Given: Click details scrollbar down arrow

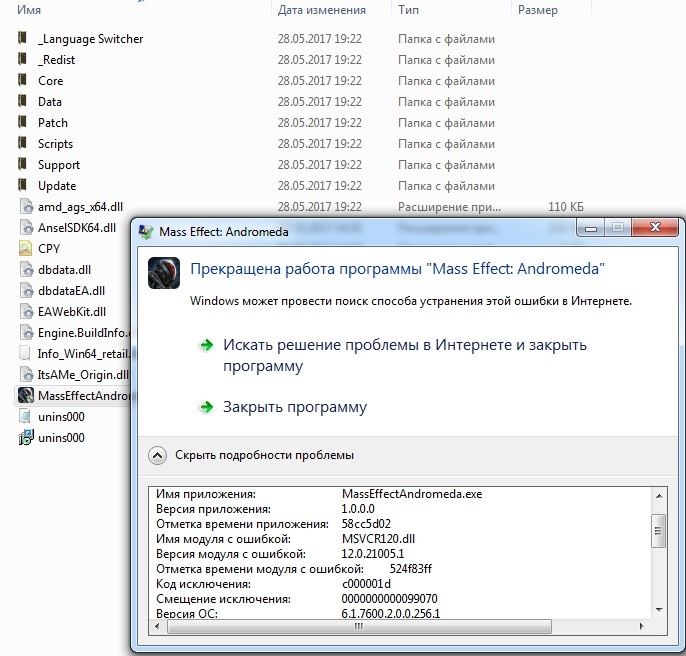Looking at the screenshot, I should click(659, 610).
